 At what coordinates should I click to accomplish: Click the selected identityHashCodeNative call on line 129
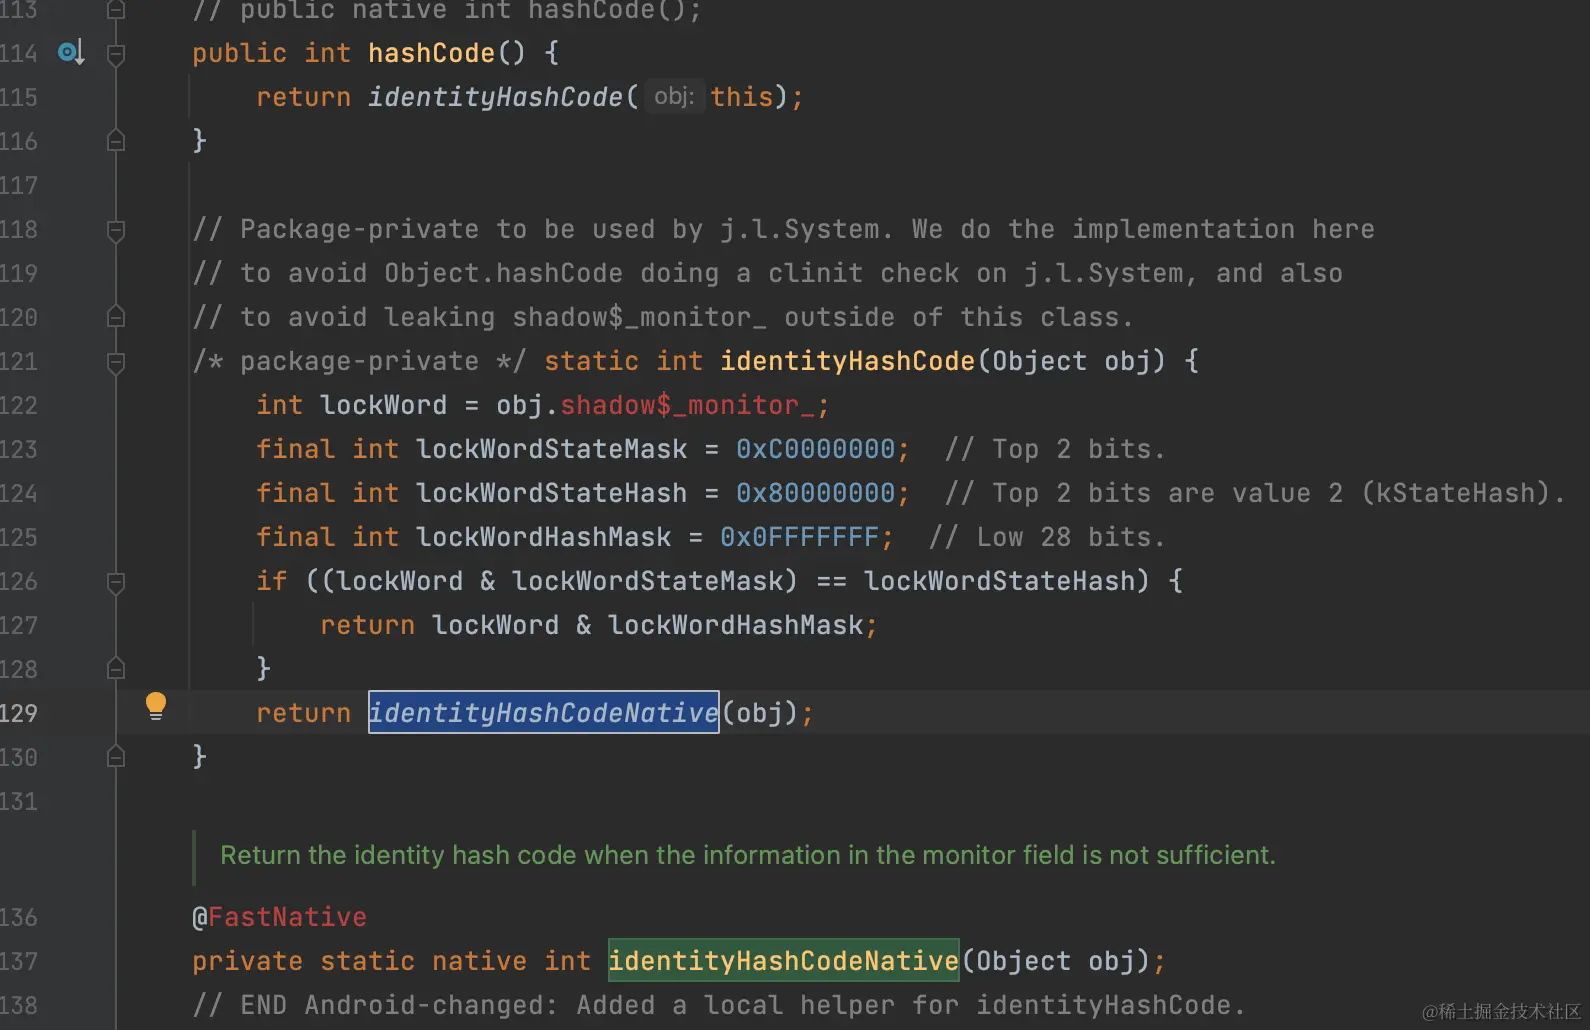tap(544, 713)
